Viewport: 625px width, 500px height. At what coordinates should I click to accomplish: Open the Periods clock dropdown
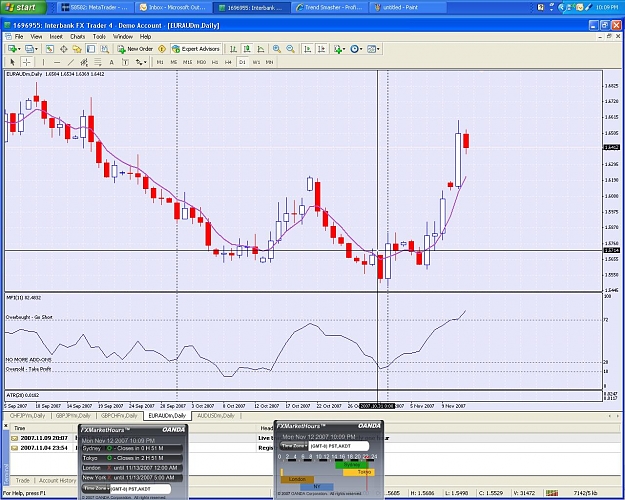click(x=356, y=49)
